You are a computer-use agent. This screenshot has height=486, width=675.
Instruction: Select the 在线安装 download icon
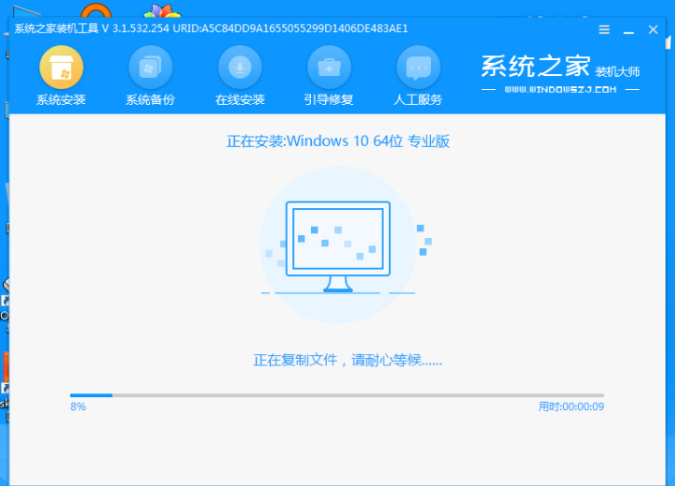tap(240, 67)
